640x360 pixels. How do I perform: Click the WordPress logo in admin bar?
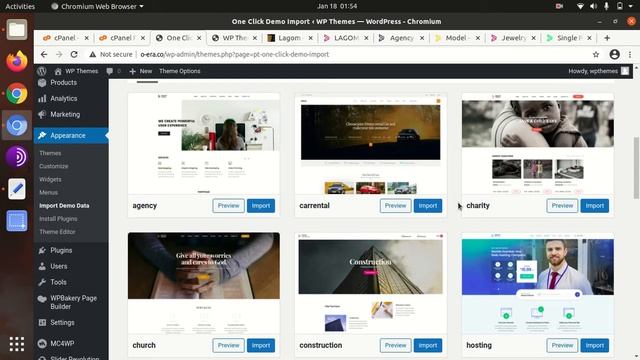(42, 71)
